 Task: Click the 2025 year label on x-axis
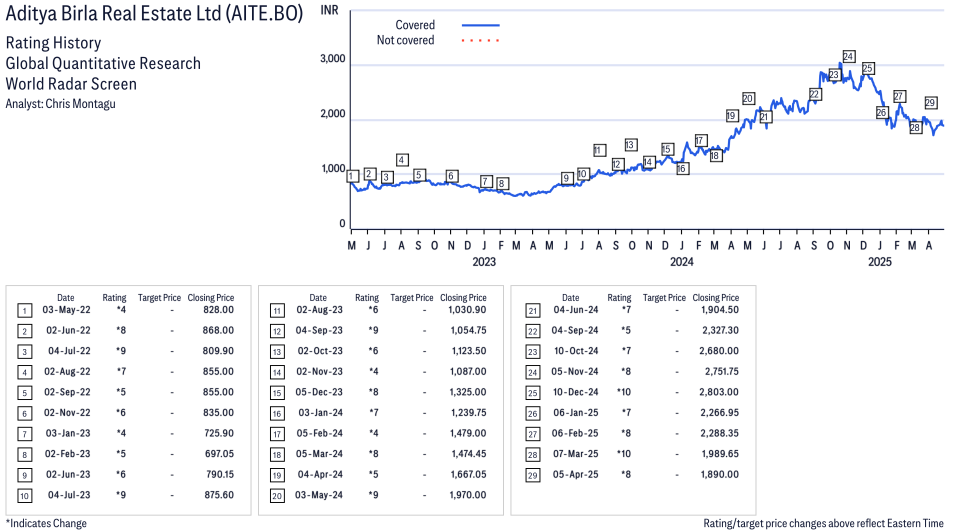click(879, 262)
